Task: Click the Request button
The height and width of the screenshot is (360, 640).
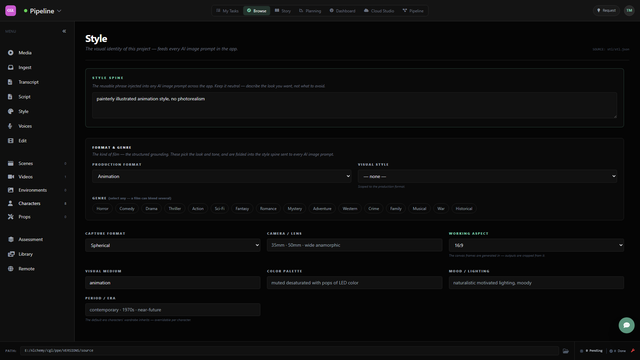Action: coord(606,11)
